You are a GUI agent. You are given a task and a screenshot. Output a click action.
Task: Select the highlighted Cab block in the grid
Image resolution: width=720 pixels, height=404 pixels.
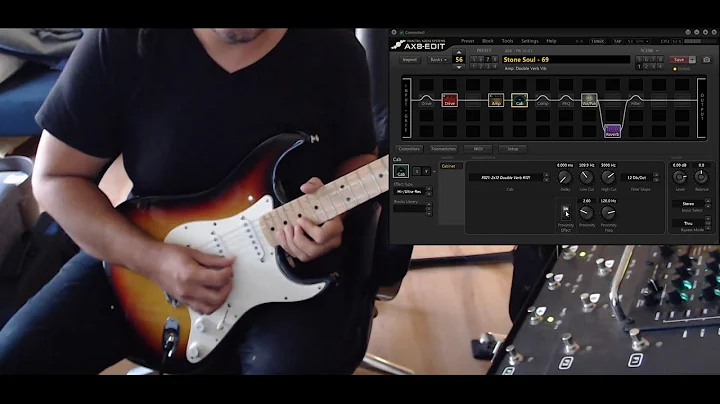tap(519, 100)
